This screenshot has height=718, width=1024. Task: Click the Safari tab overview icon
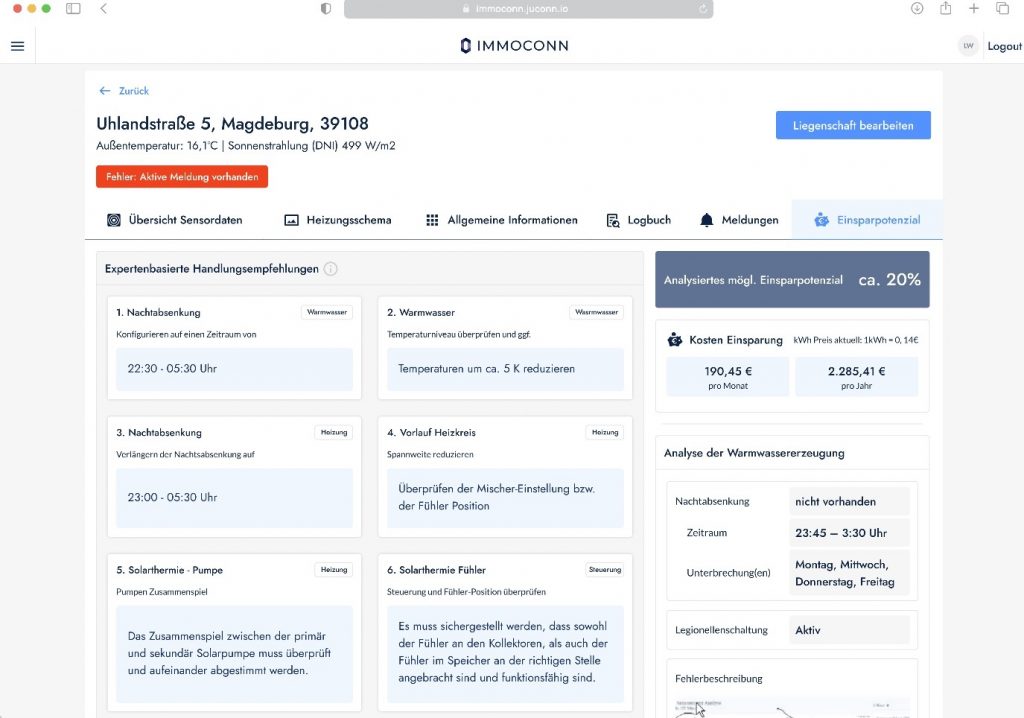1002,8
